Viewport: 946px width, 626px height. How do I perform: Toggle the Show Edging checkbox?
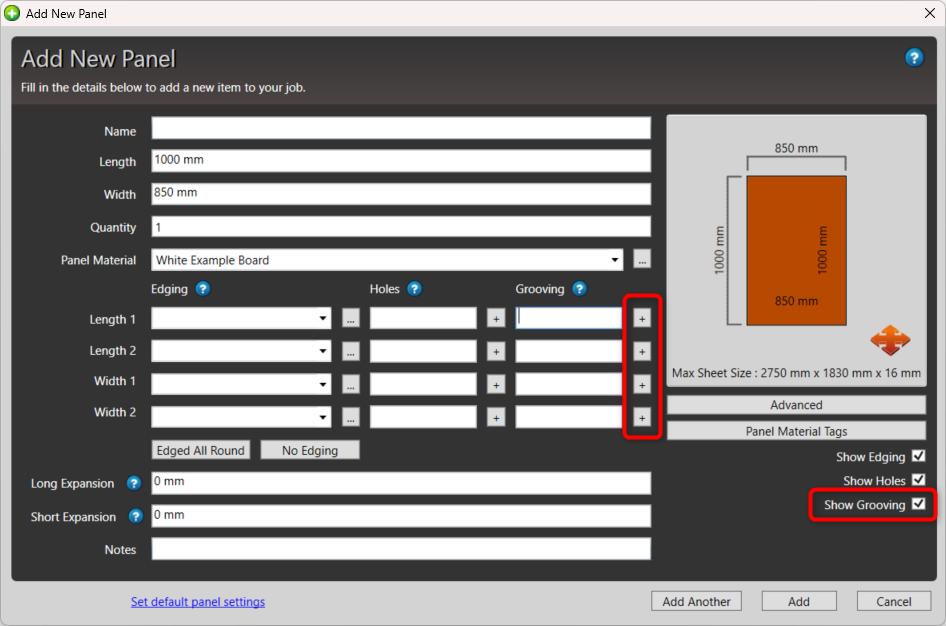click(918, 456)
